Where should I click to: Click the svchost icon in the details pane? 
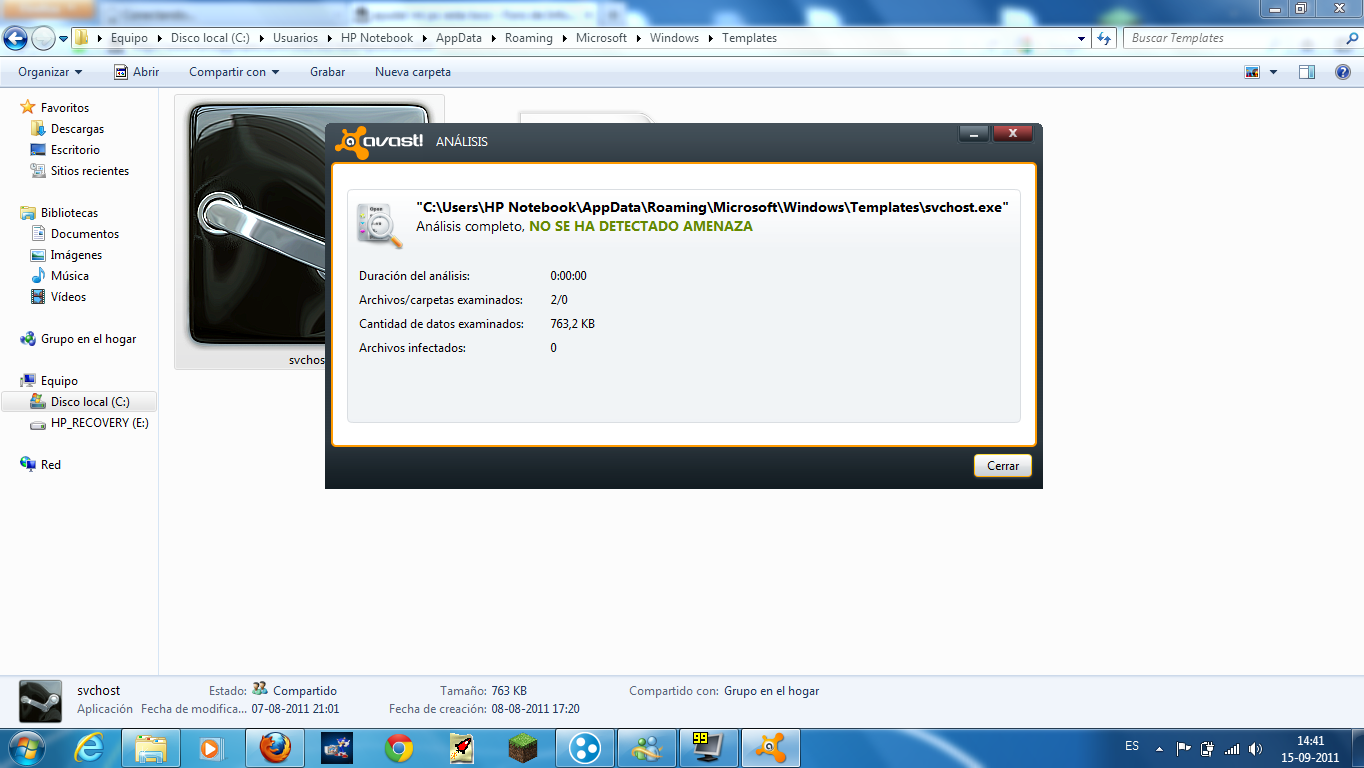coord(42,700)
